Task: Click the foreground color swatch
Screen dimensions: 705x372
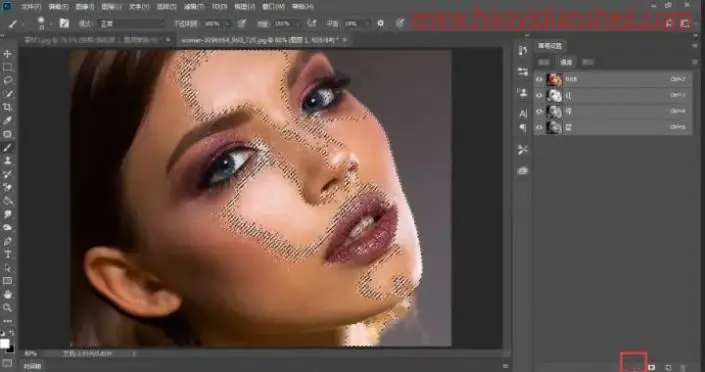Action: (4, 344)
